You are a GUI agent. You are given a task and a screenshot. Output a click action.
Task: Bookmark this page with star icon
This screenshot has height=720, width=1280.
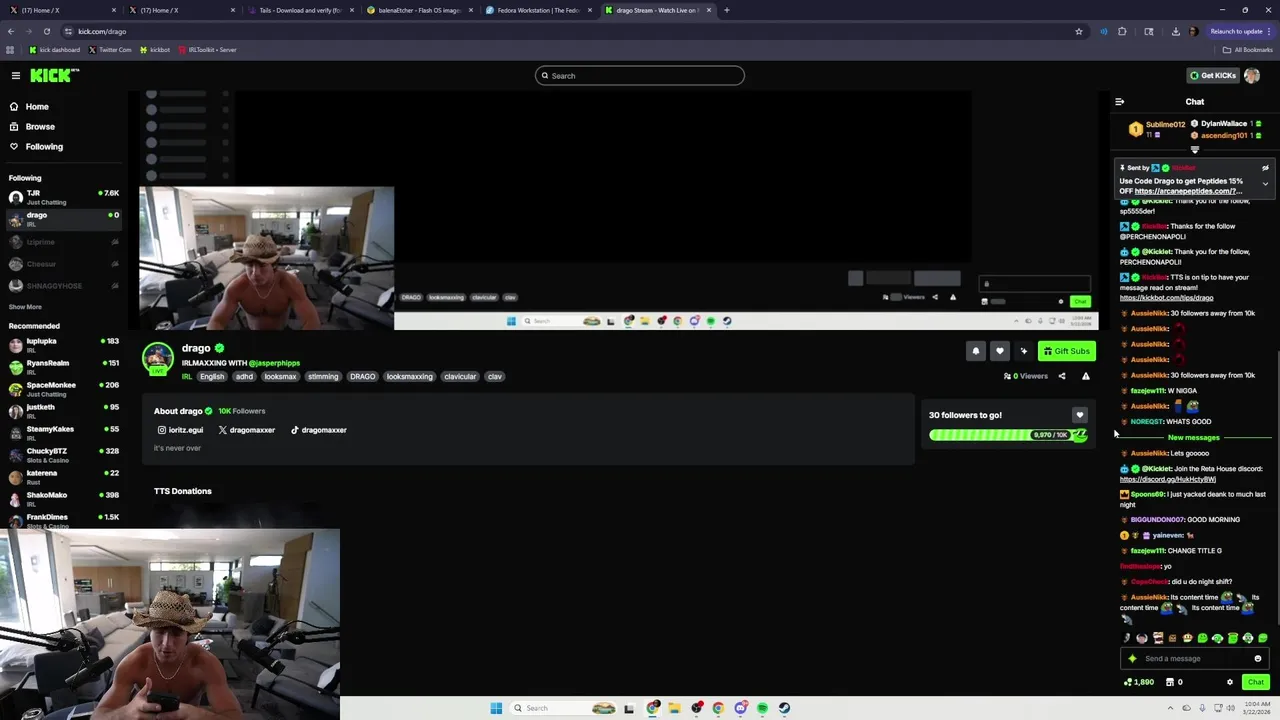pyautogui.click(x=1079, y=31)
